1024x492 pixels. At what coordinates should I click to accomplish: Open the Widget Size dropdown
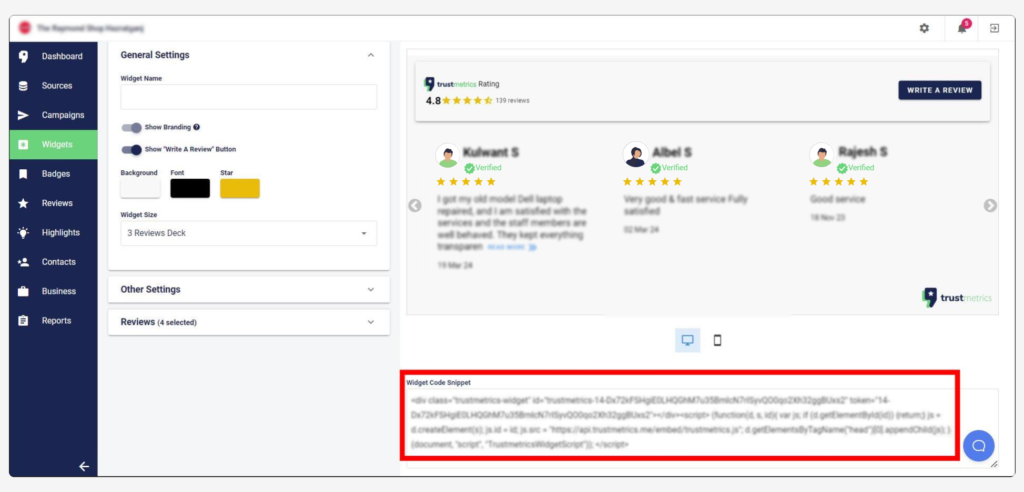[249, 233]
